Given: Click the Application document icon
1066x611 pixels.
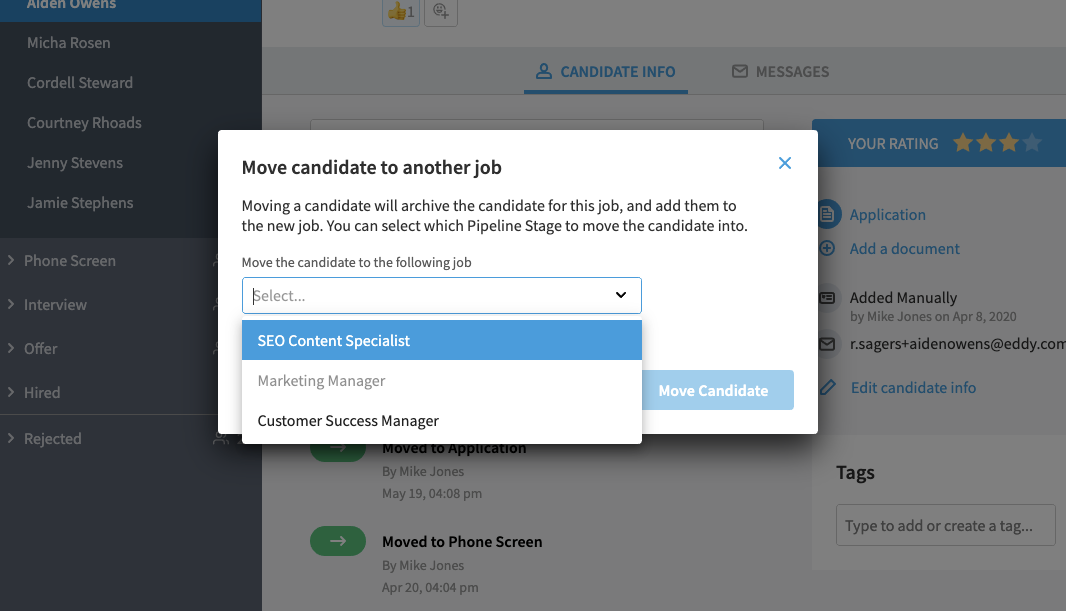Looking at the screenshot, I should [827, 215].
